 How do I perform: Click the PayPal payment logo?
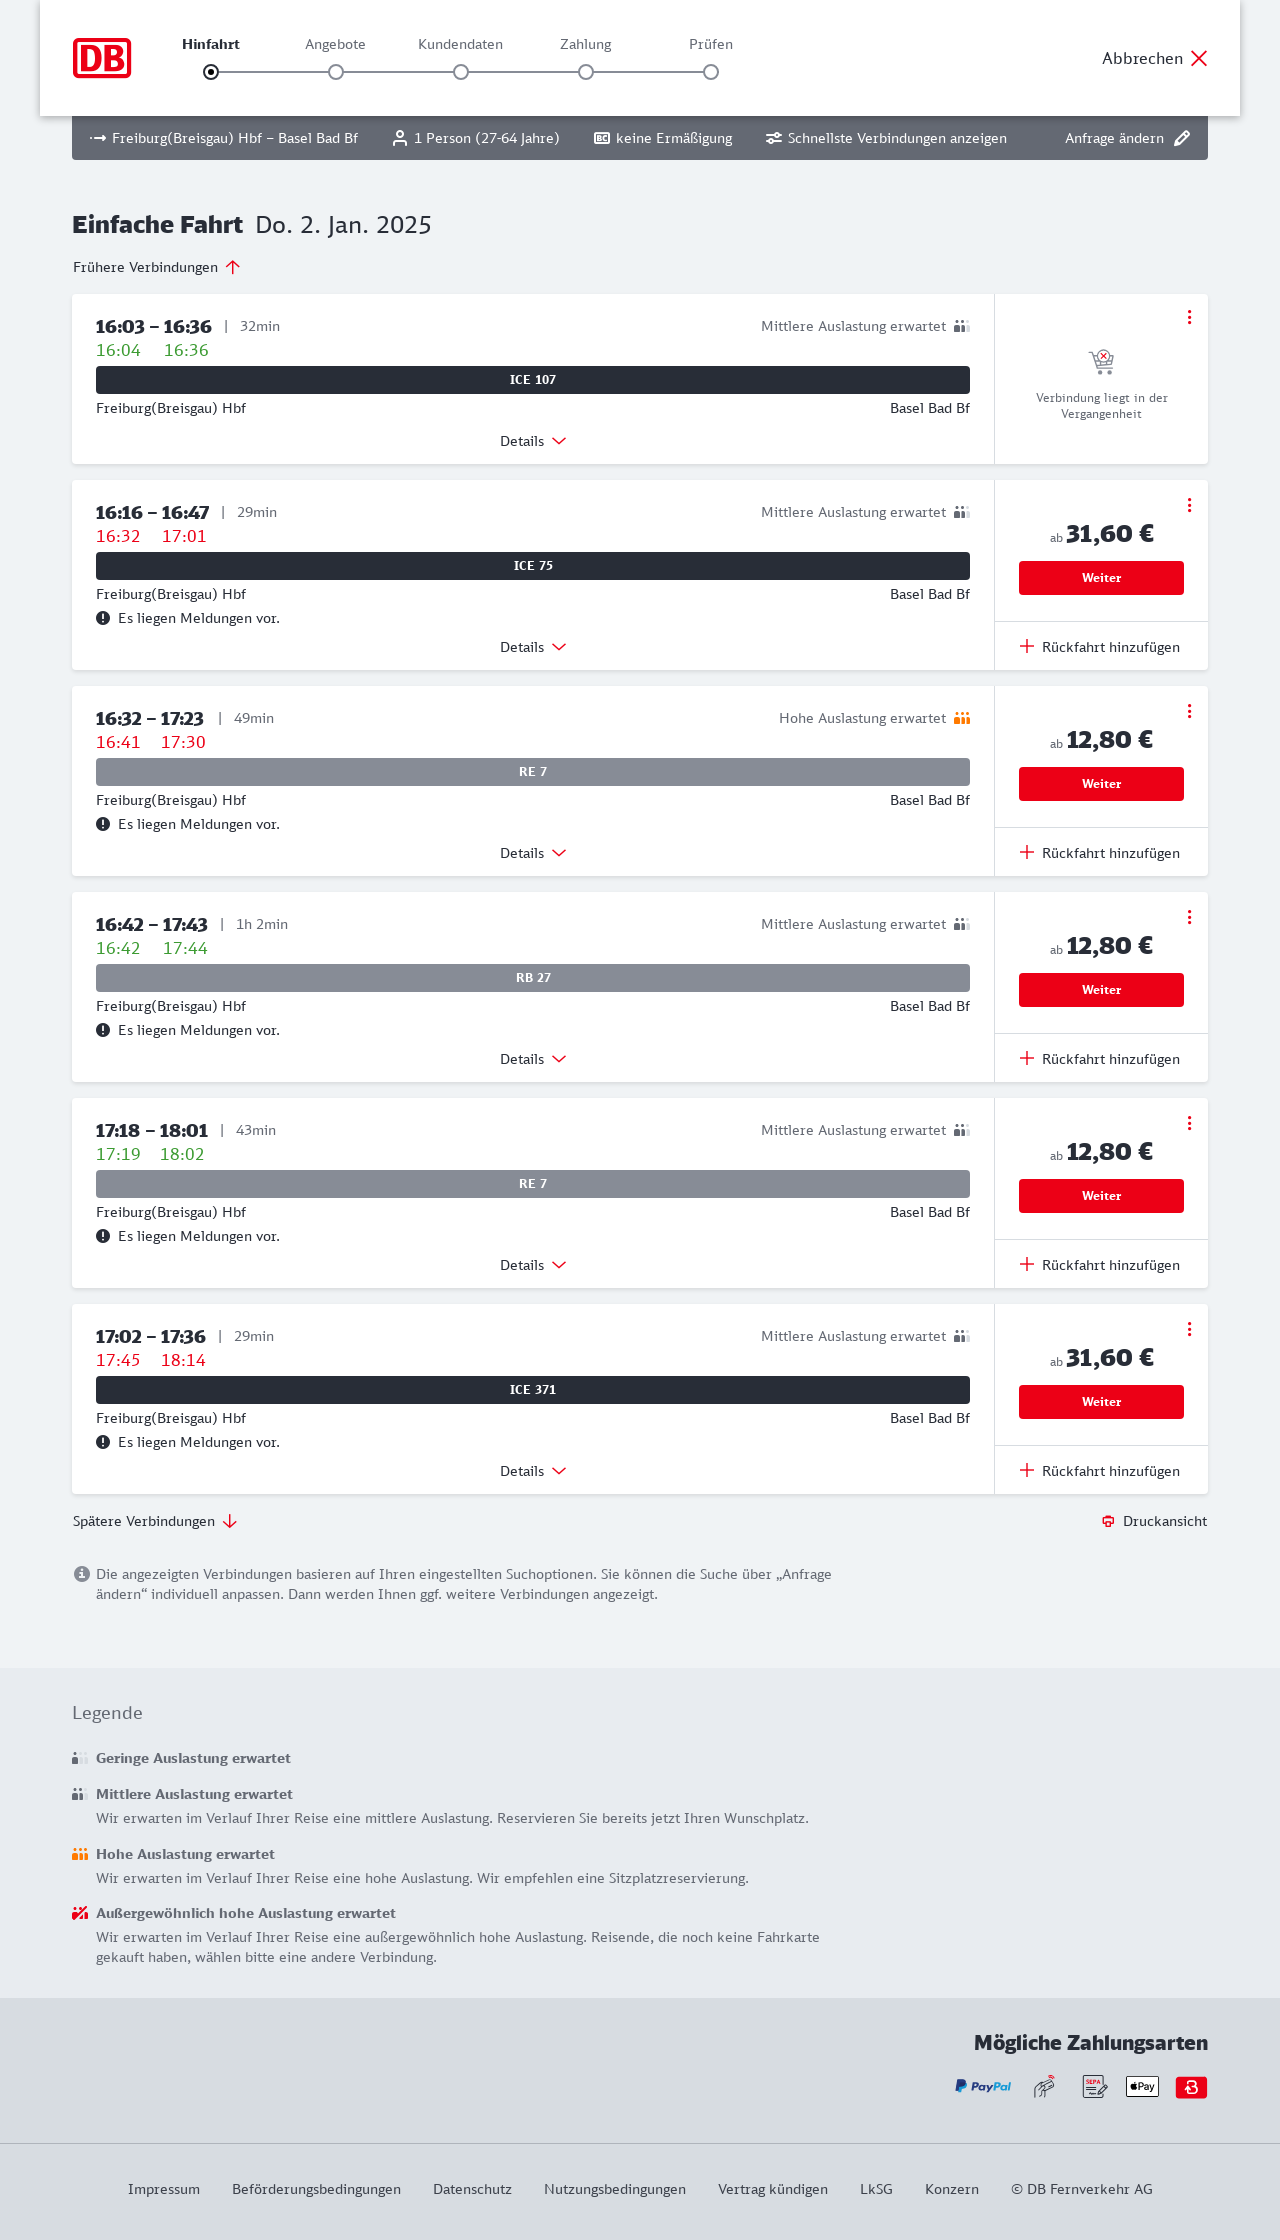click(983, 2086)
